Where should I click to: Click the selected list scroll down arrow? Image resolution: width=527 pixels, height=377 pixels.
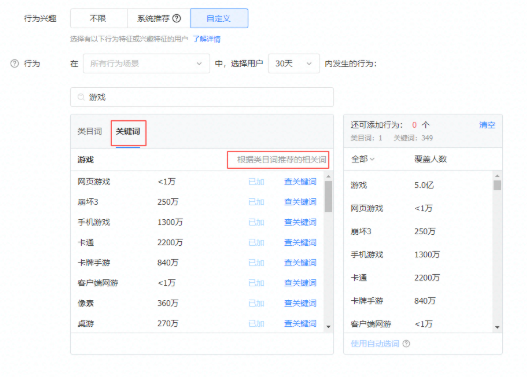click(497, 327)
